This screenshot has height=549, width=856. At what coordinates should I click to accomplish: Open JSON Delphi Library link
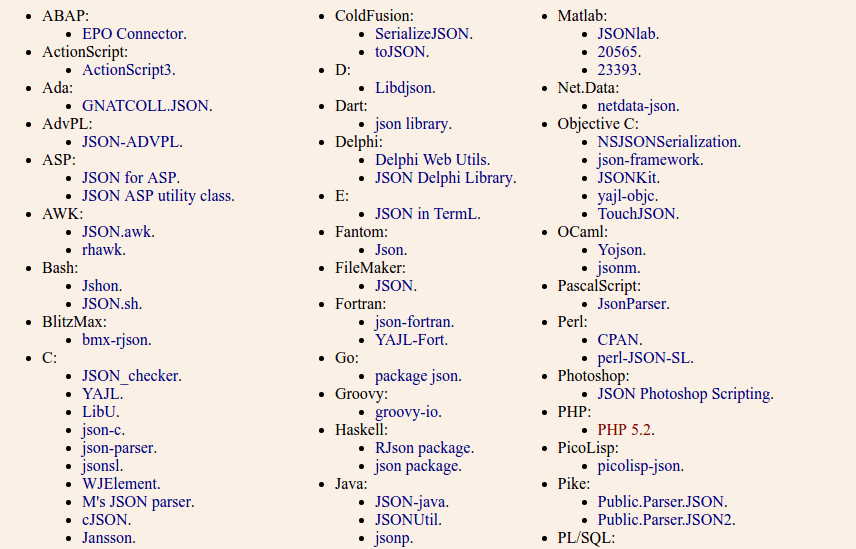click(x=444, y=178)
